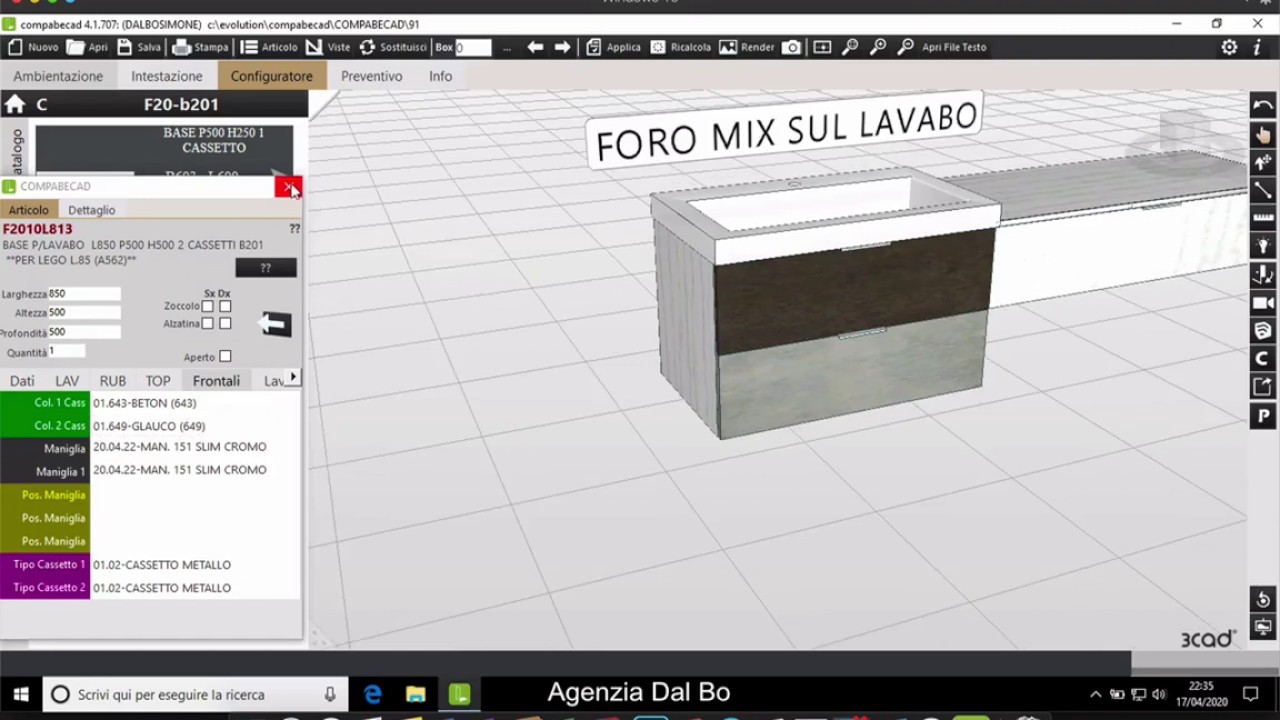Start a Render from the toolbar
The image size is (1280, 720).
(x=747, y=47)
